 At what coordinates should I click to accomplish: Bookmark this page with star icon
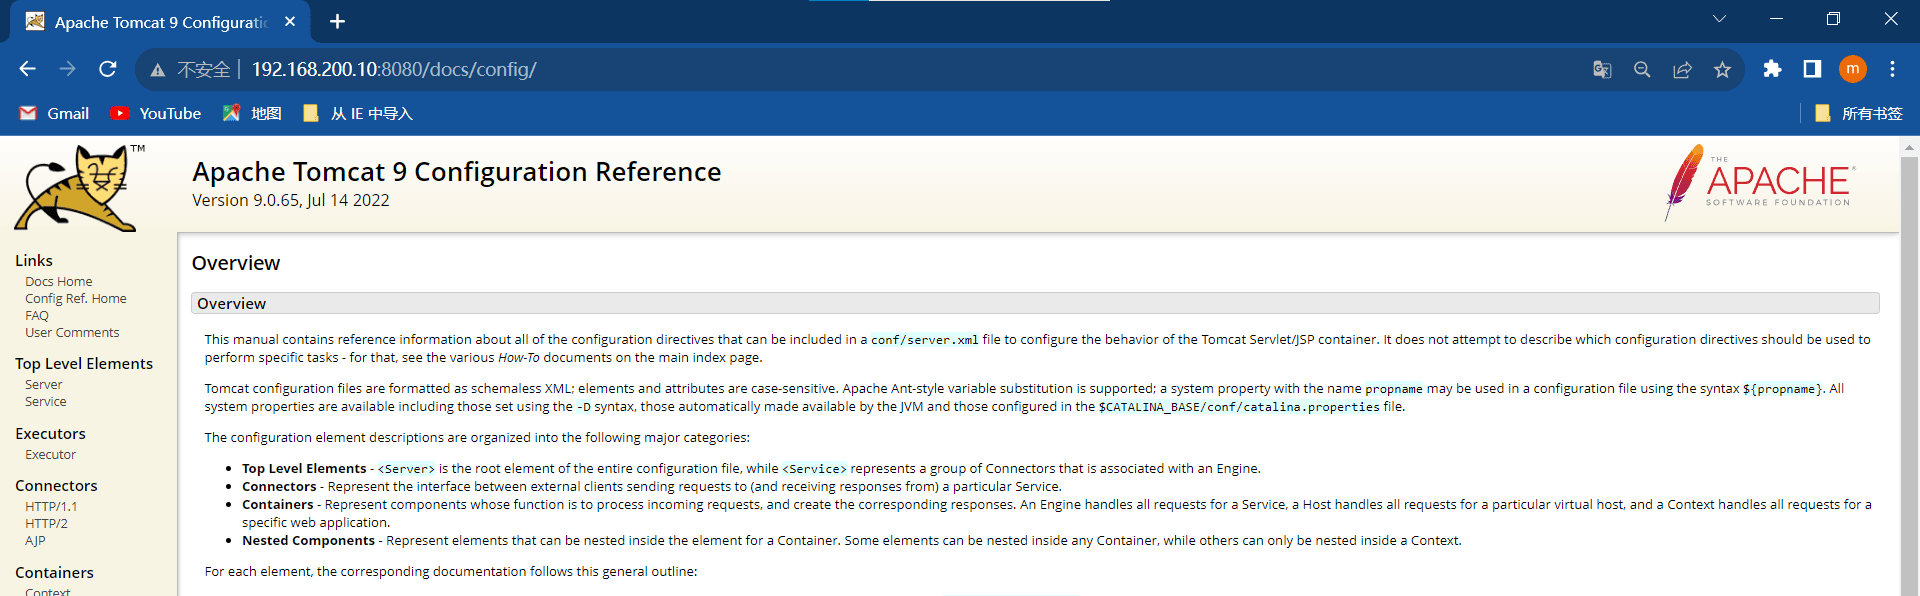1722,69
